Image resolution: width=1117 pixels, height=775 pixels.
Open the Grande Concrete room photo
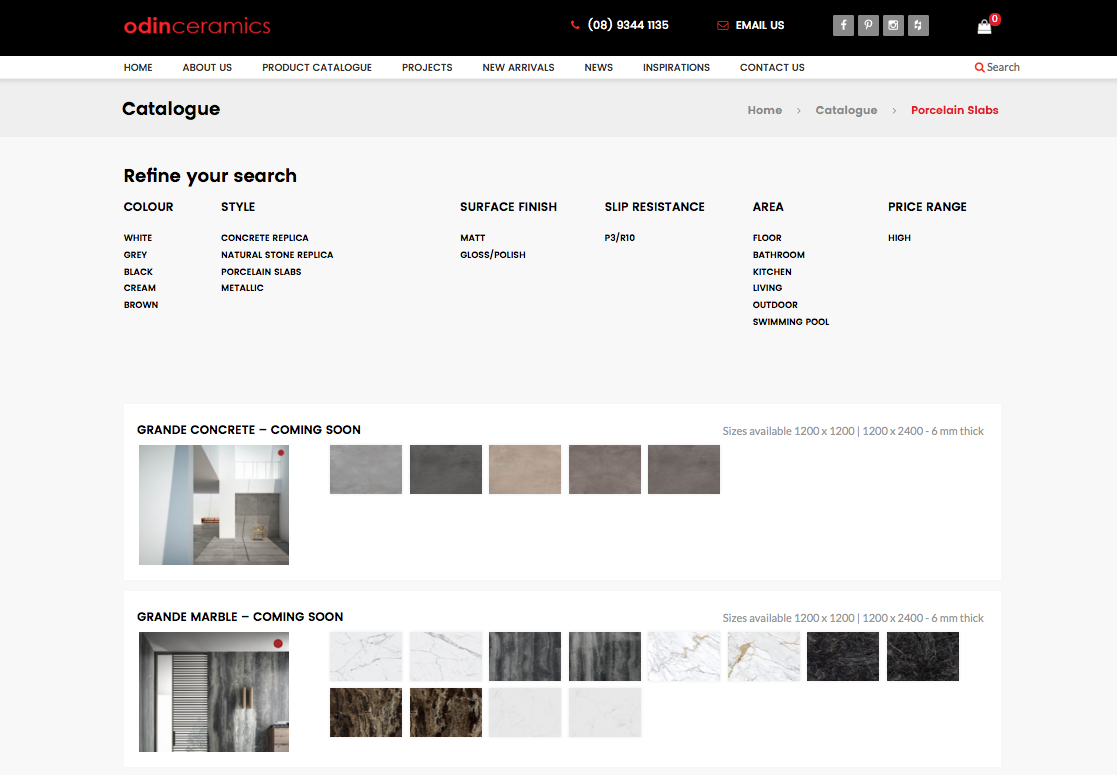[214, 505]
